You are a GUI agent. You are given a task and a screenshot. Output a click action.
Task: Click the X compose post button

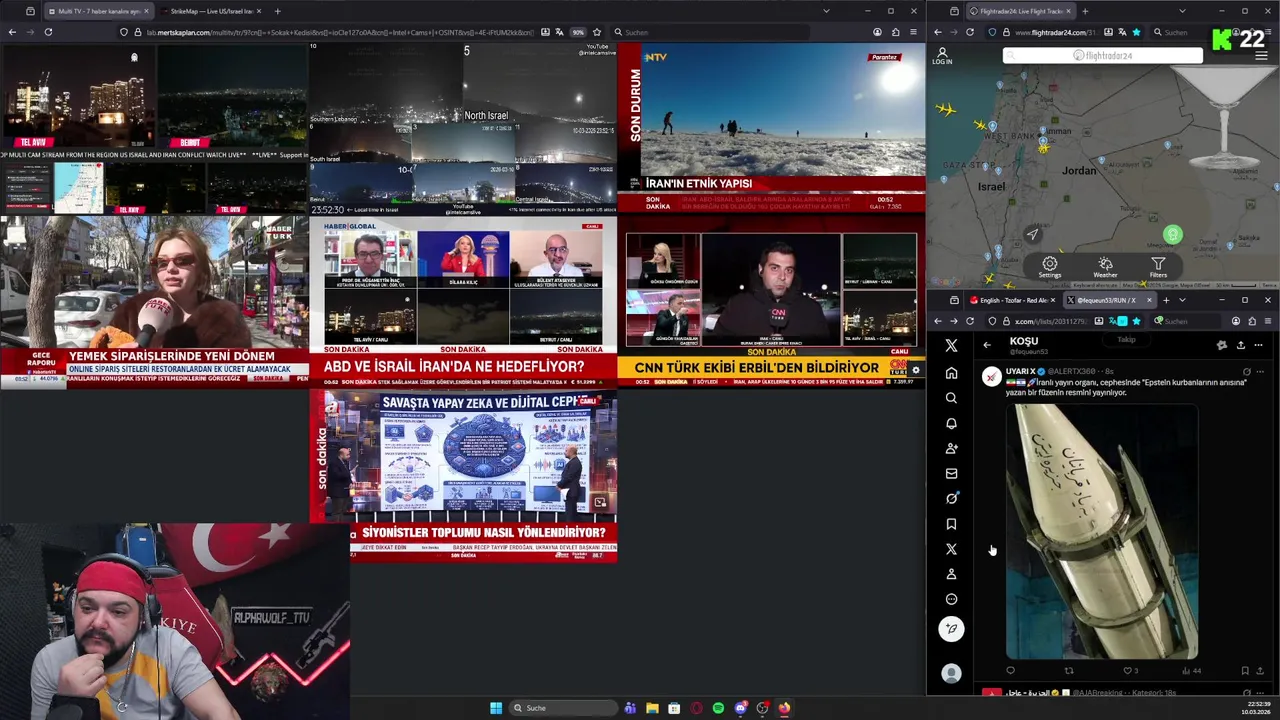[951, 628]
